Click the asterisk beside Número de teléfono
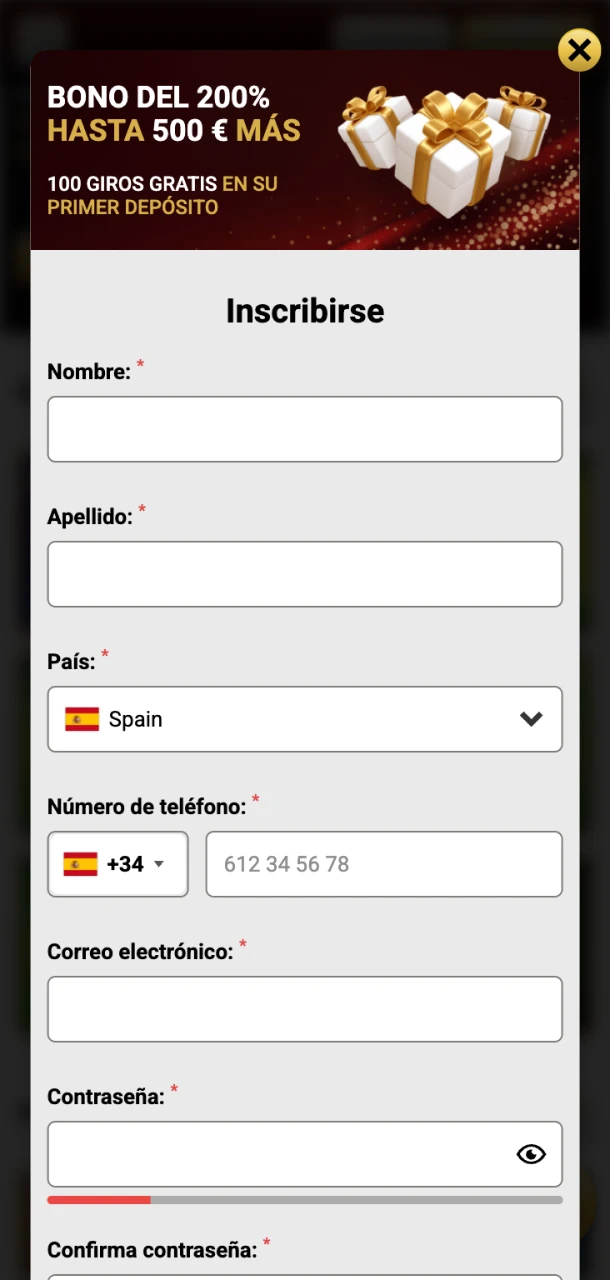The height and width of the screenshot is (1280, 610). (x=256, y=800)
